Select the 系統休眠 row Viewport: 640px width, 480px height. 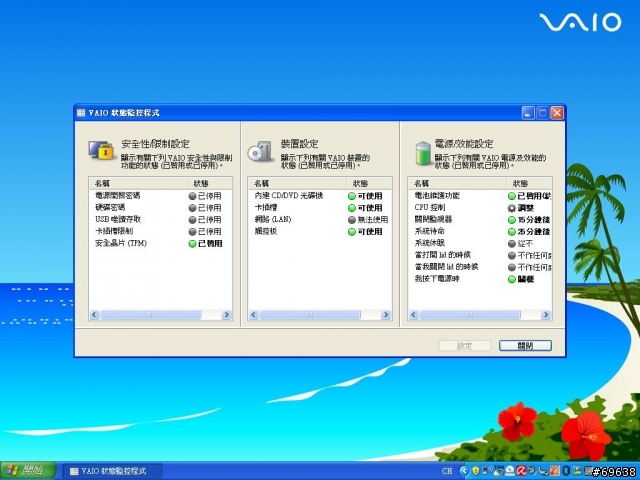point(480,244)
